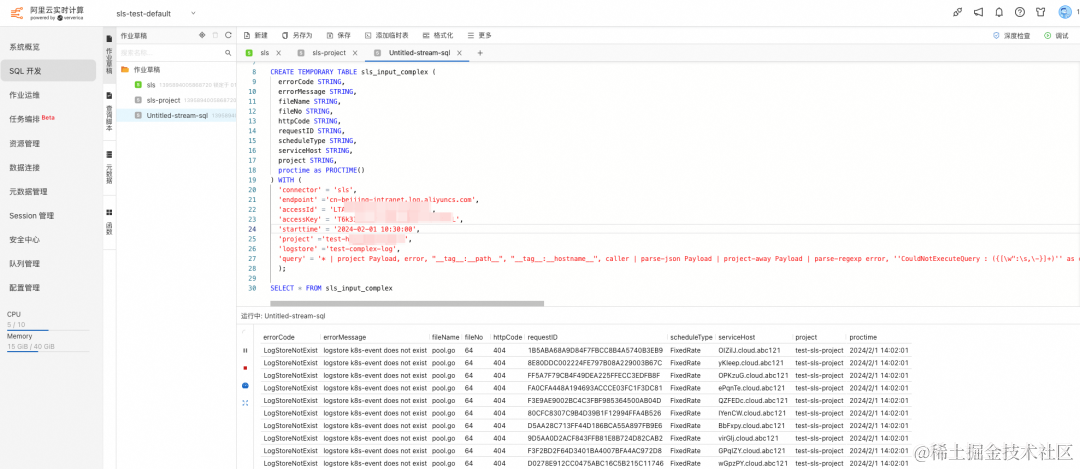Image resolution: width=1080 pixels, height=469 pixels.
Task: Click the 阿里云实时计算 logo
Action: click(48, 12)
